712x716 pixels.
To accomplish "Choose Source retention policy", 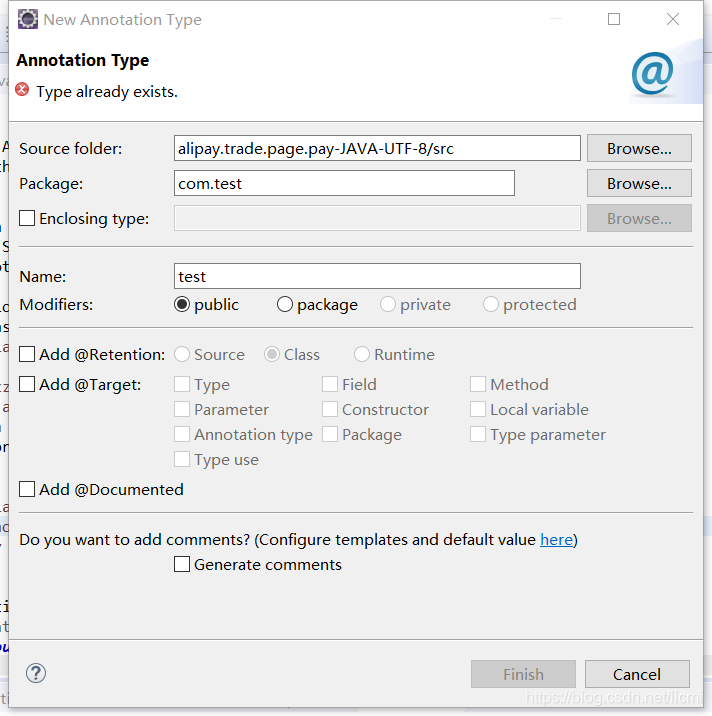I will pos(182,354).
